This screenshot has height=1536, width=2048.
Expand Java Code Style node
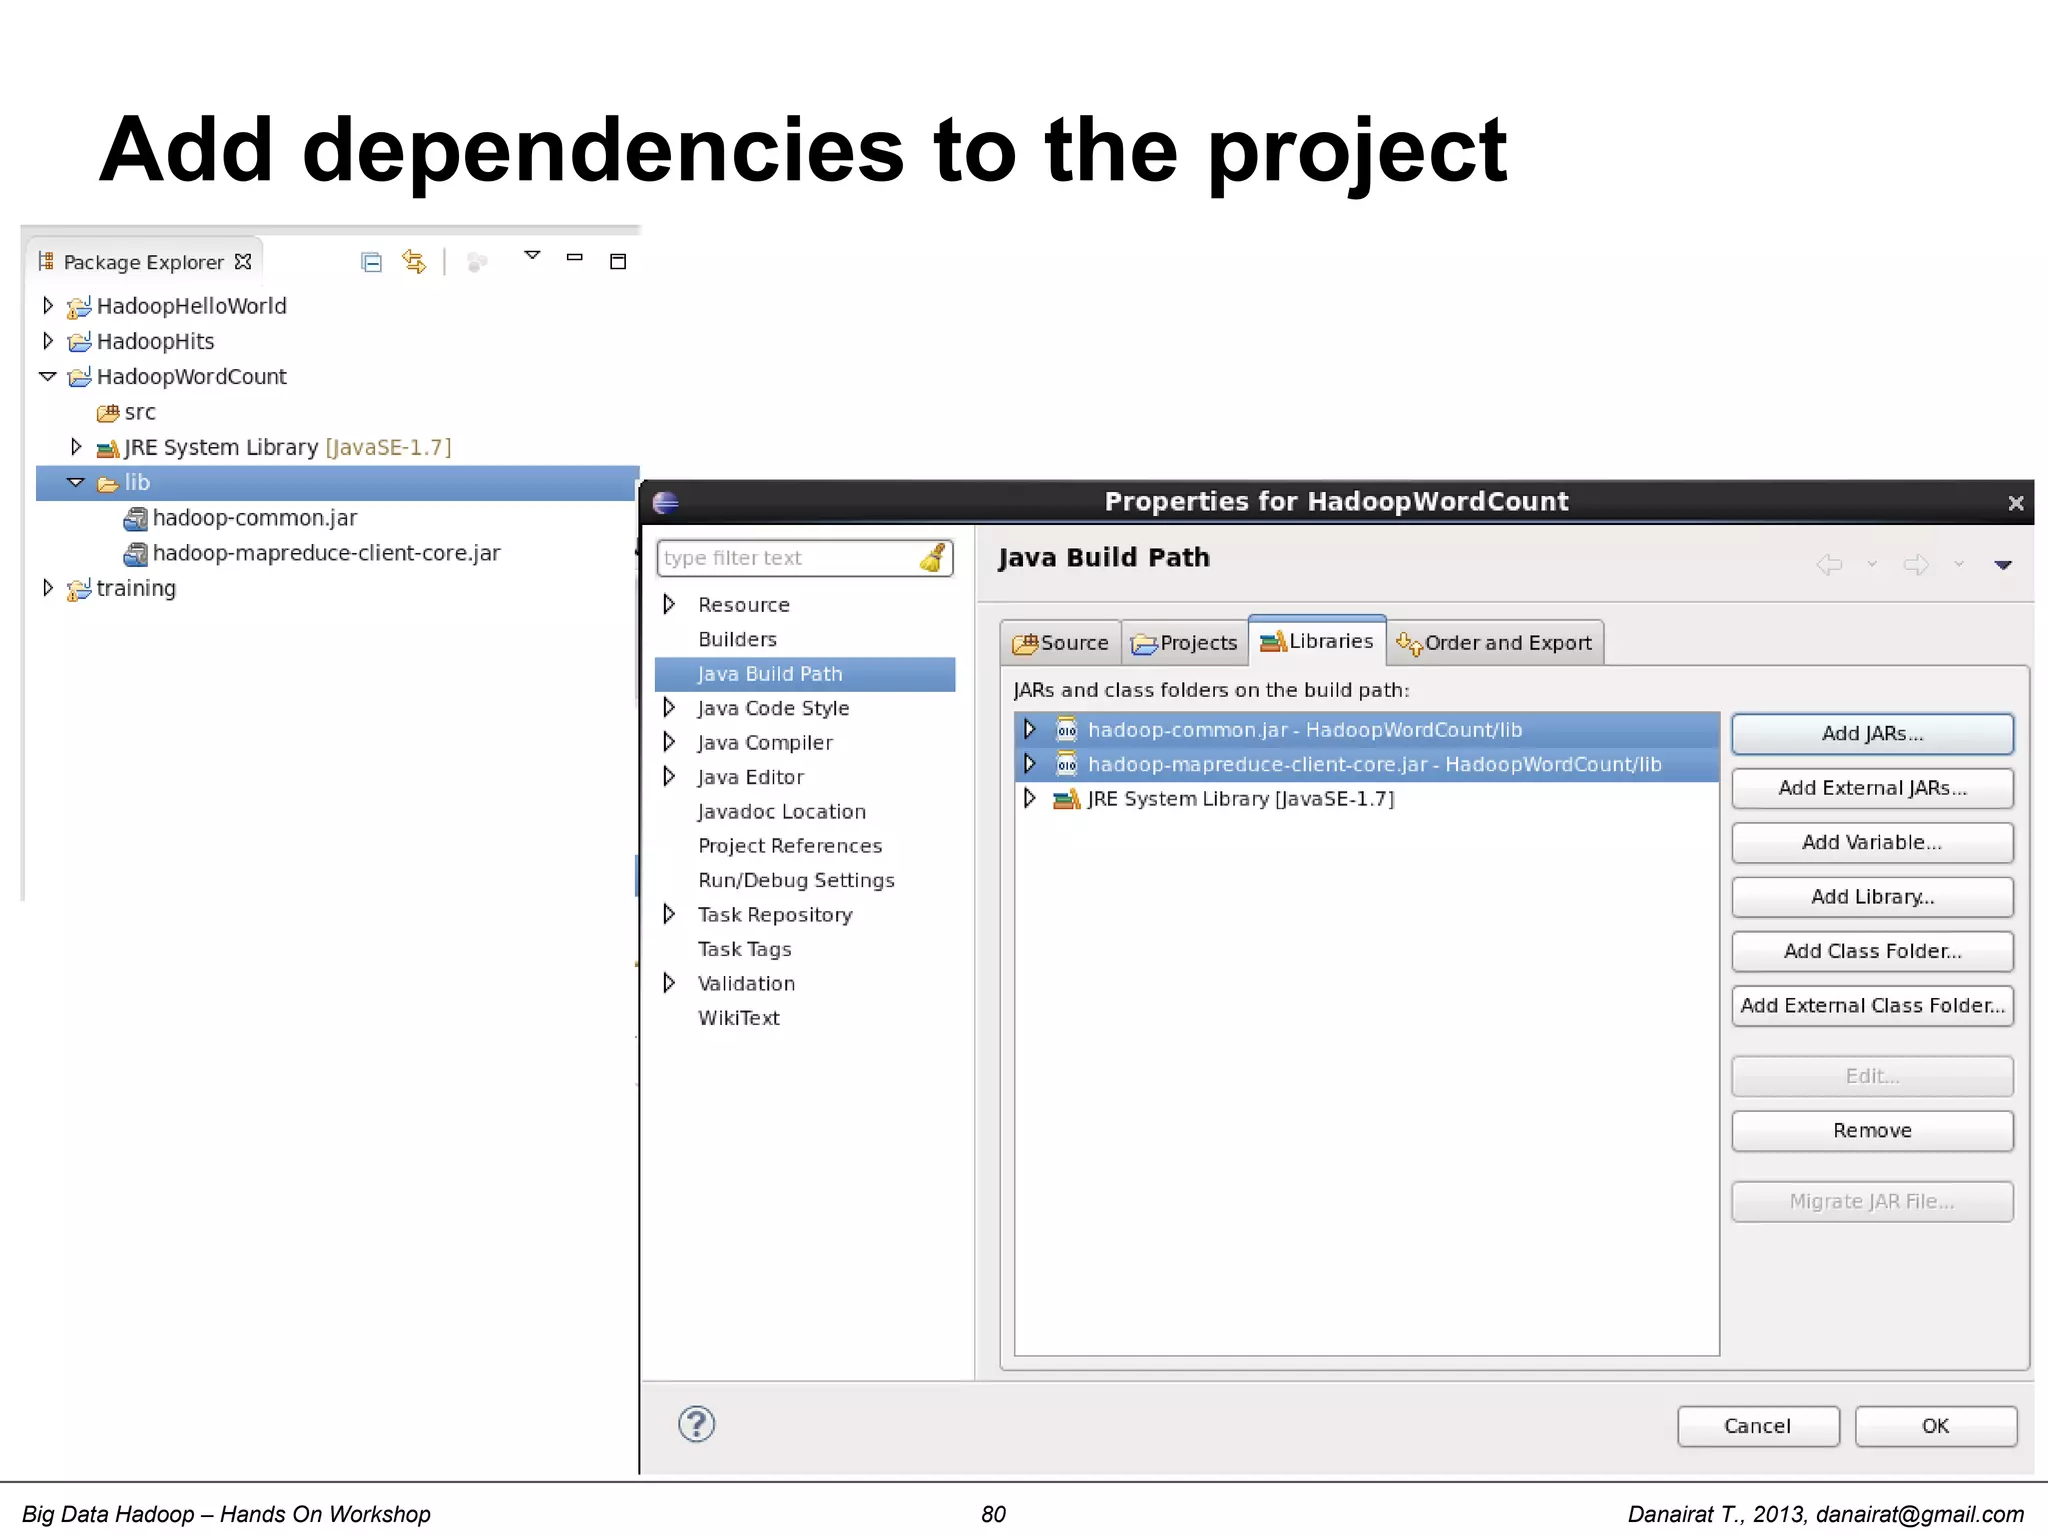(x=669, y=707)
